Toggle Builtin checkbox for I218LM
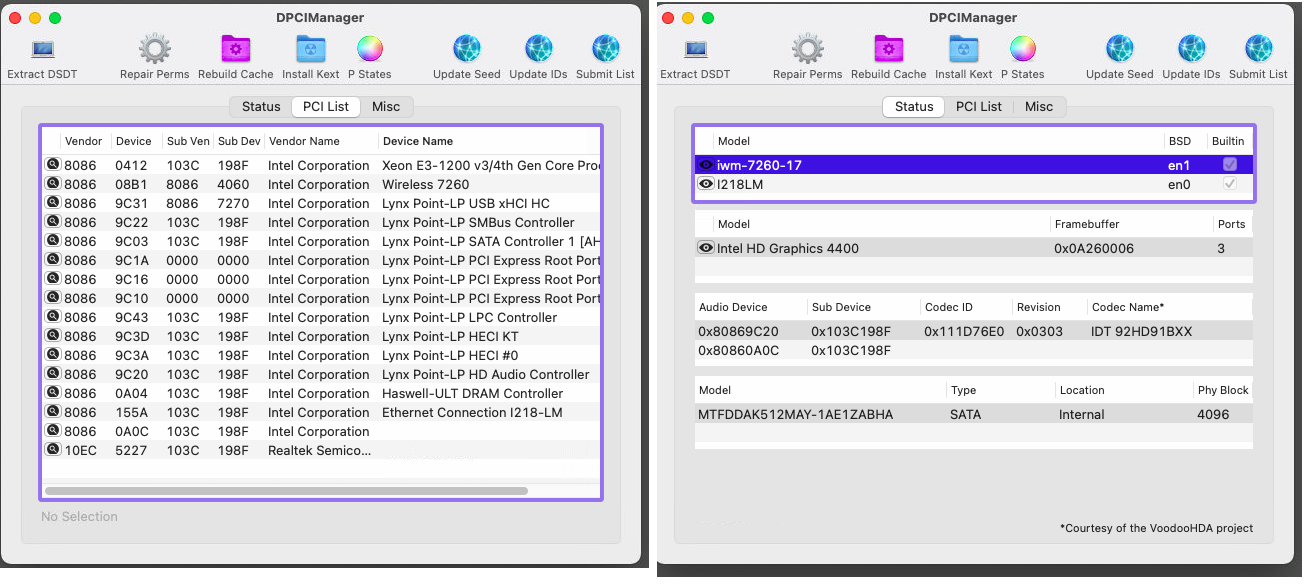This screenshot has width=1310, height=585. coord(1230,184)
